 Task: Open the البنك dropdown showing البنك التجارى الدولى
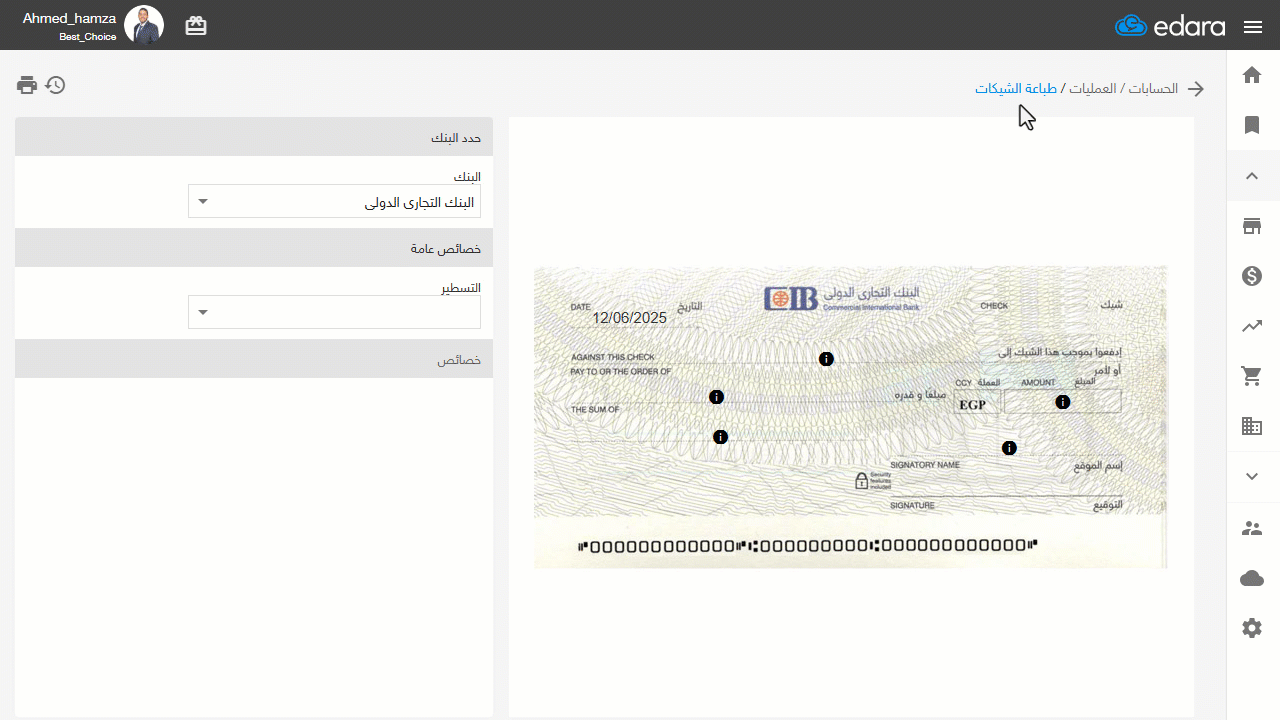pyautogui.click(x=334, y=201)
